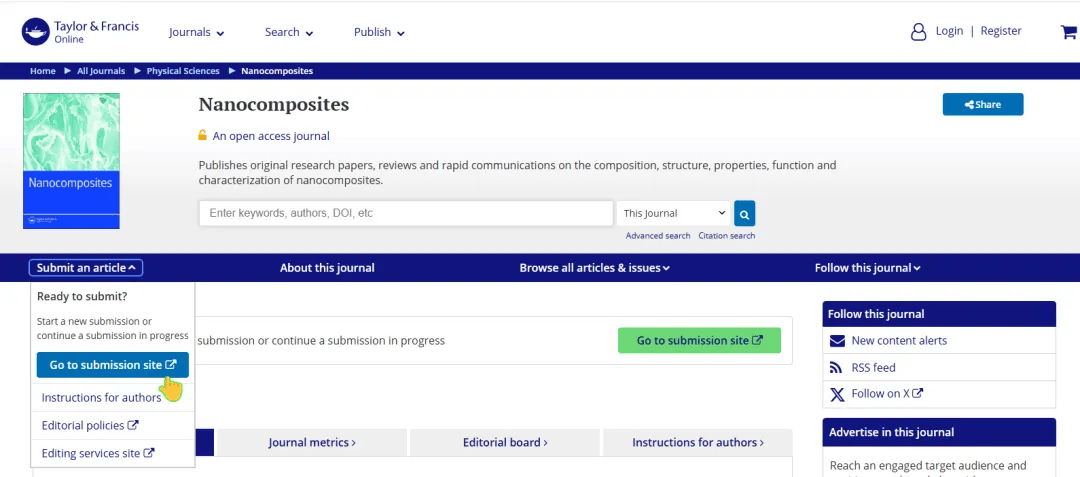The height and width of the screenshot is (477, 1080).
Task: Open New content alerts envelope icon
Action: [837, 341]
